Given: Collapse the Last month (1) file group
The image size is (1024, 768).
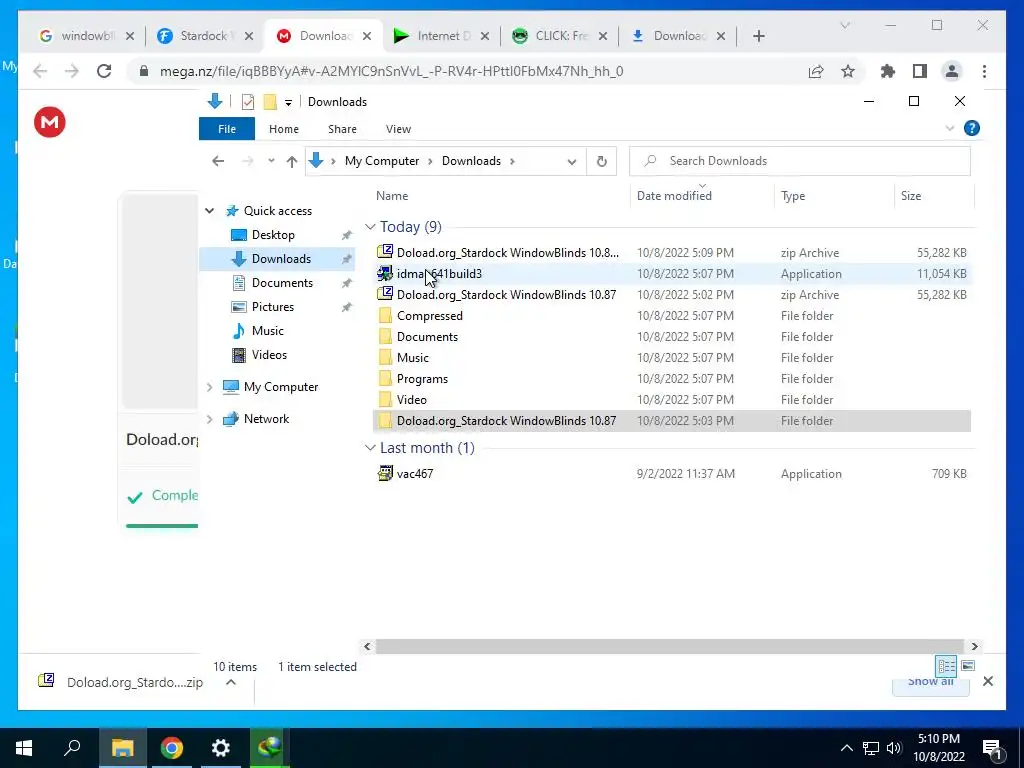Looking at the screenshot, I should pos(370,448).
